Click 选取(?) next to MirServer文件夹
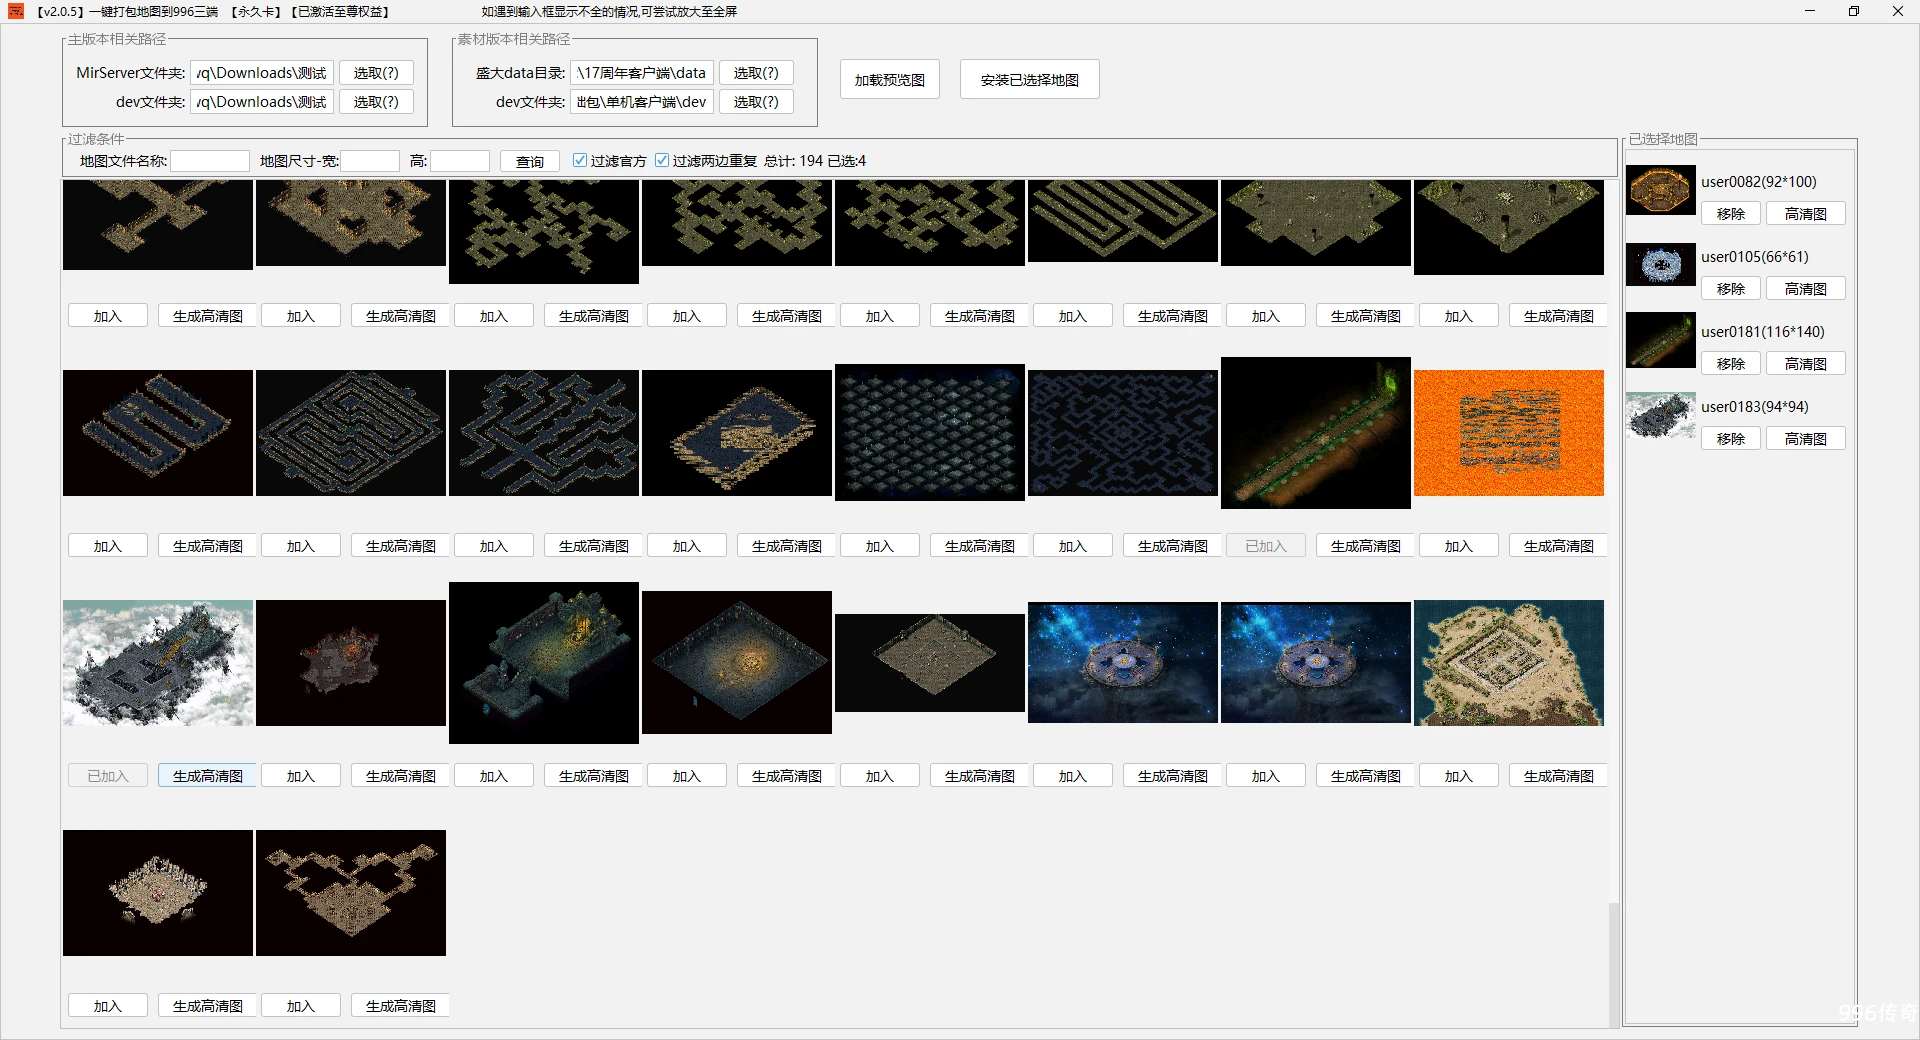 pos(376,73)
